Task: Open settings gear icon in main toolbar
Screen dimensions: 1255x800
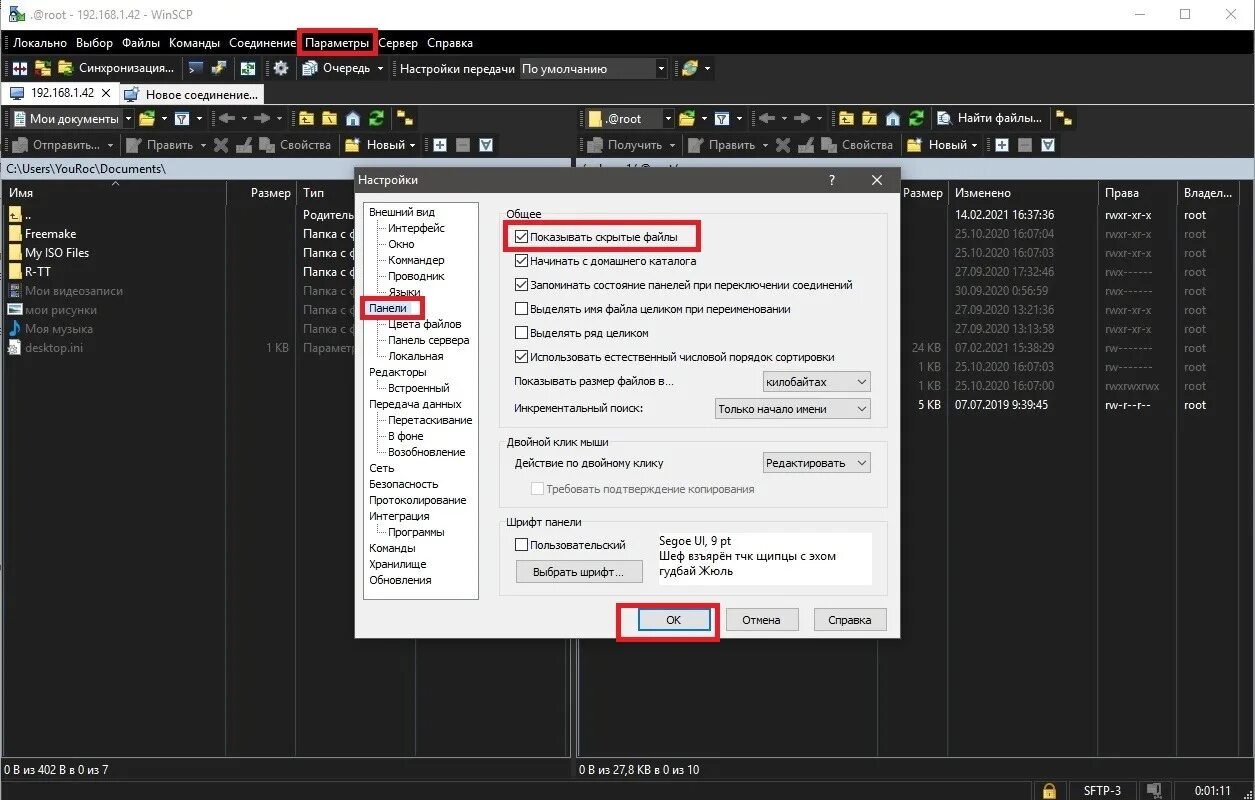Action: 281,69
